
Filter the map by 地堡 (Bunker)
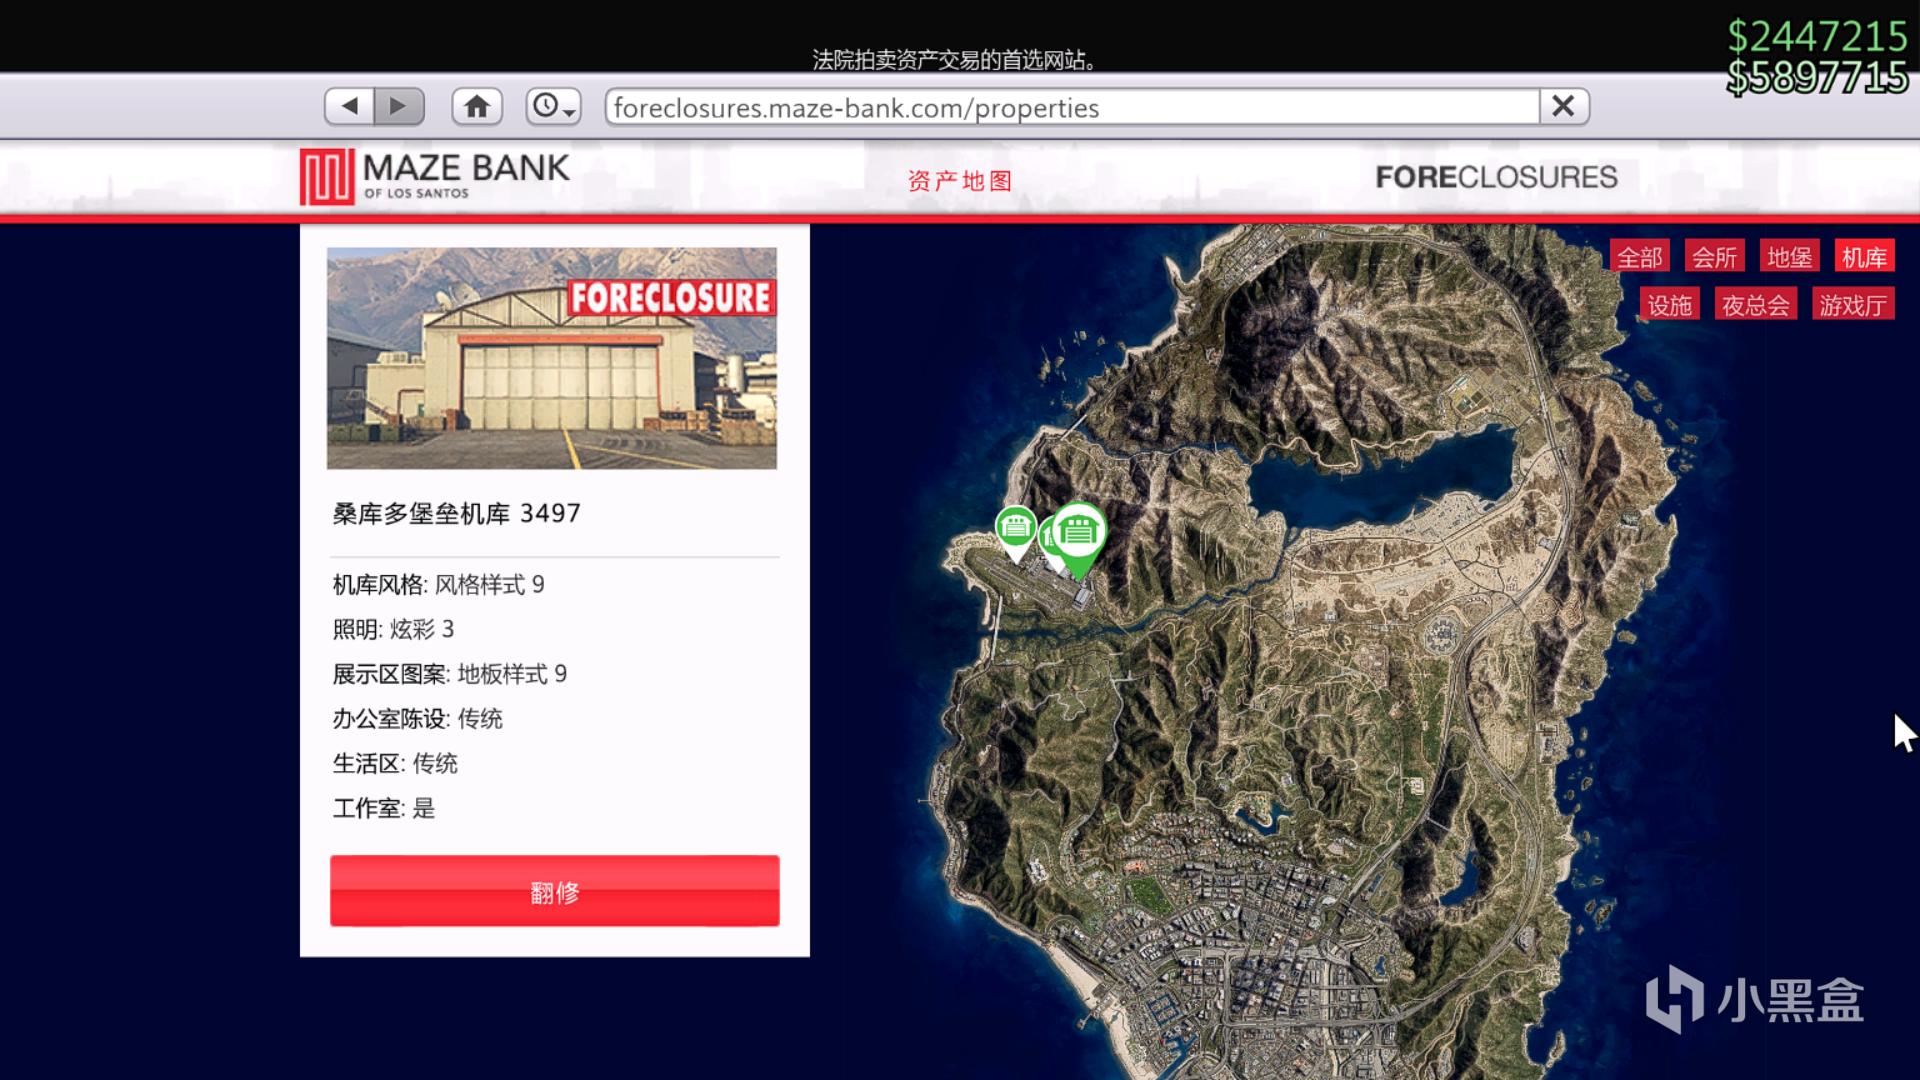click(1789, 257)
